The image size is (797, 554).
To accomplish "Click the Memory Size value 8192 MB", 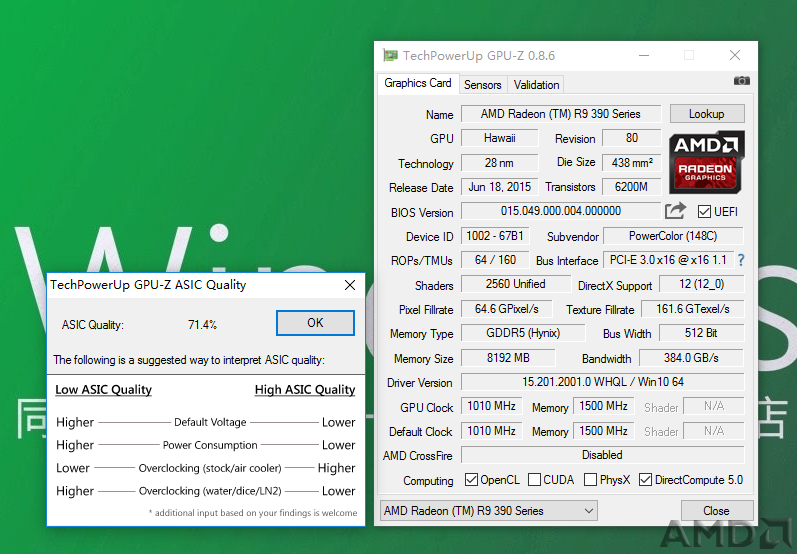I will [x=508, y=358].
